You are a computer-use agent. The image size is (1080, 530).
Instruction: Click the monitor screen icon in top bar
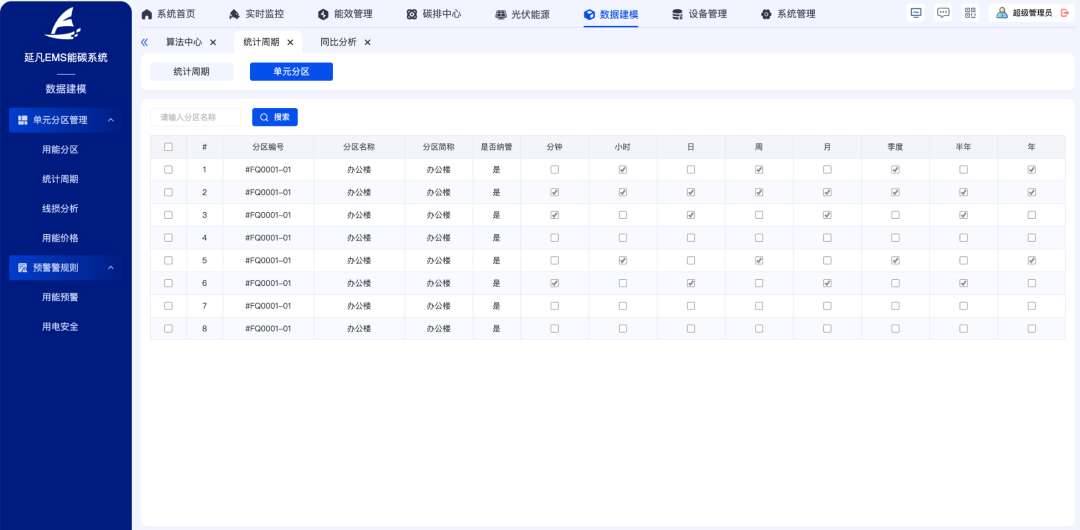click(916, 13)
